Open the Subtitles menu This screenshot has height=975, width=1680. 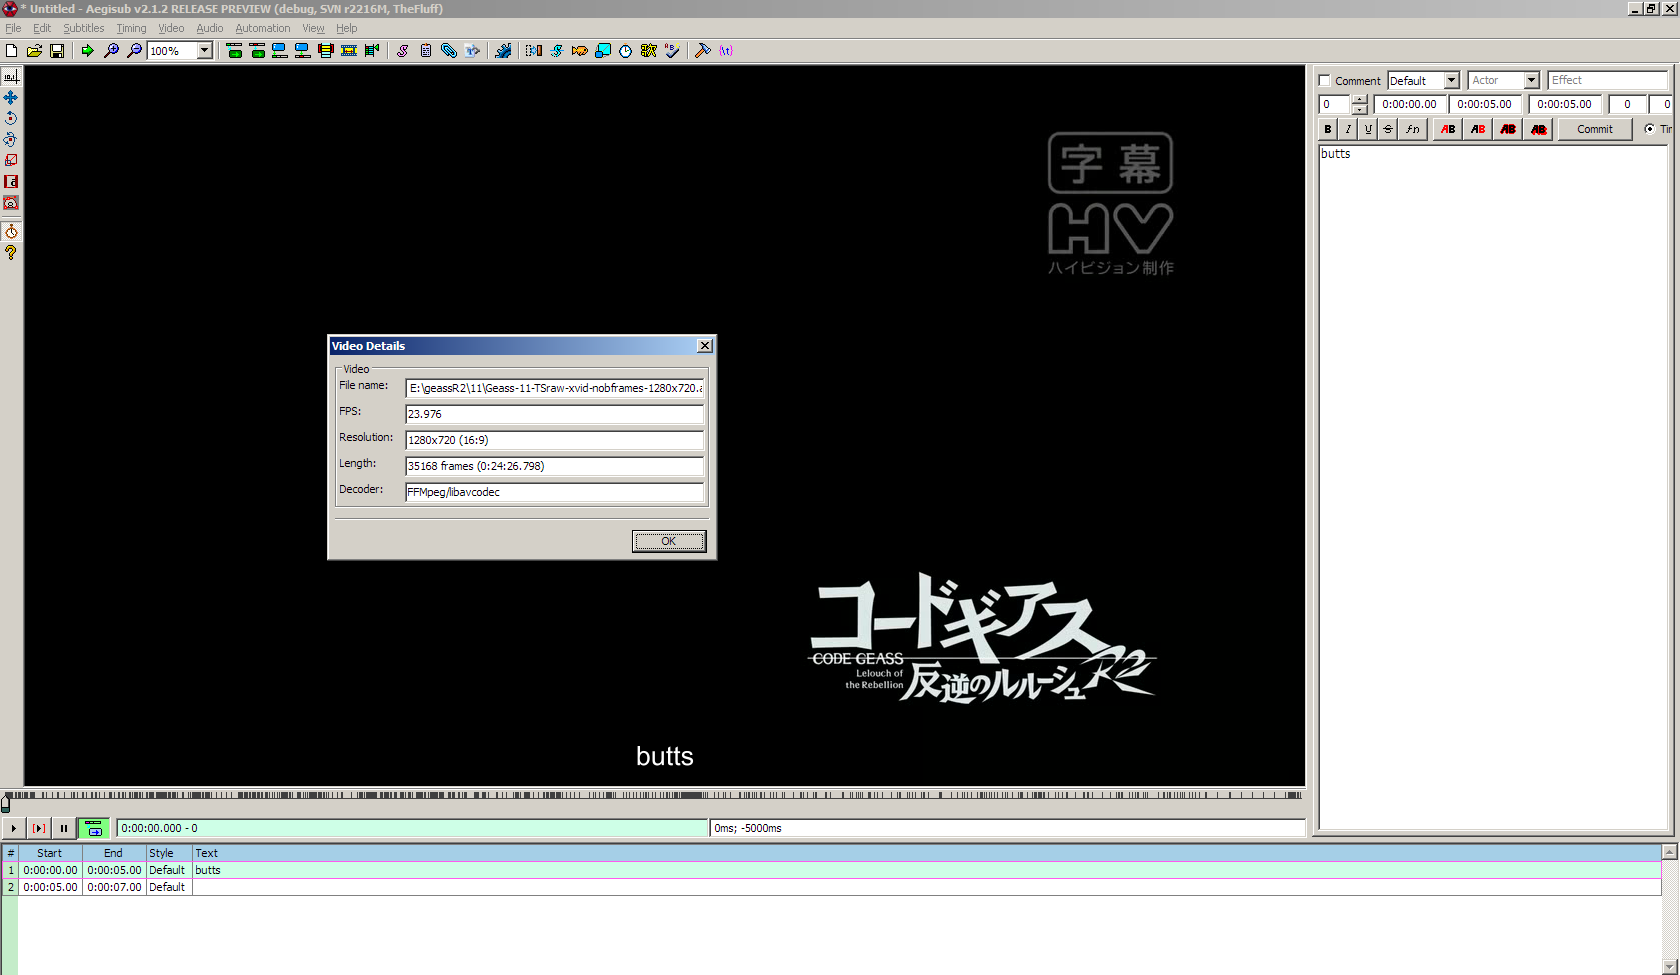[84, 28]
